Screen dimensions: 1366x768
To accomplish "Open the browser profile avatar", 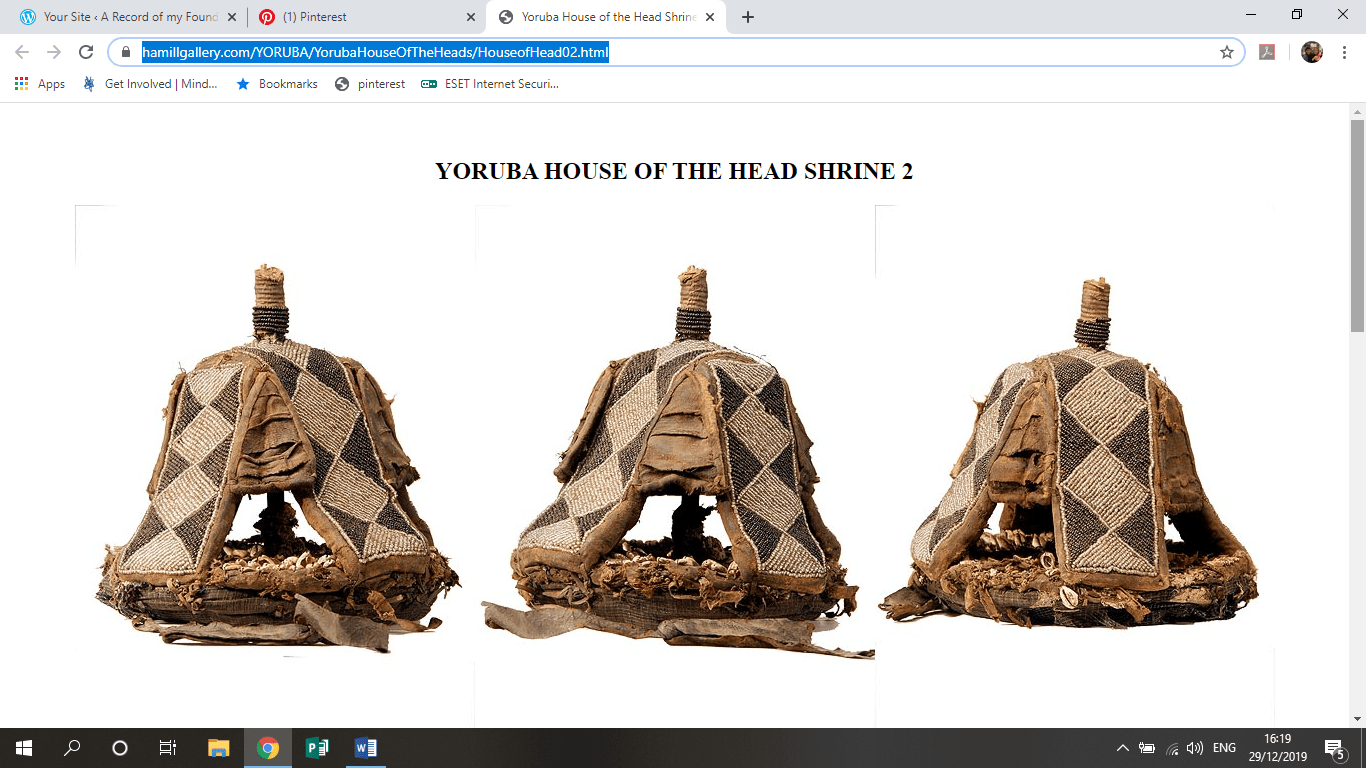I will (1311, 51).
